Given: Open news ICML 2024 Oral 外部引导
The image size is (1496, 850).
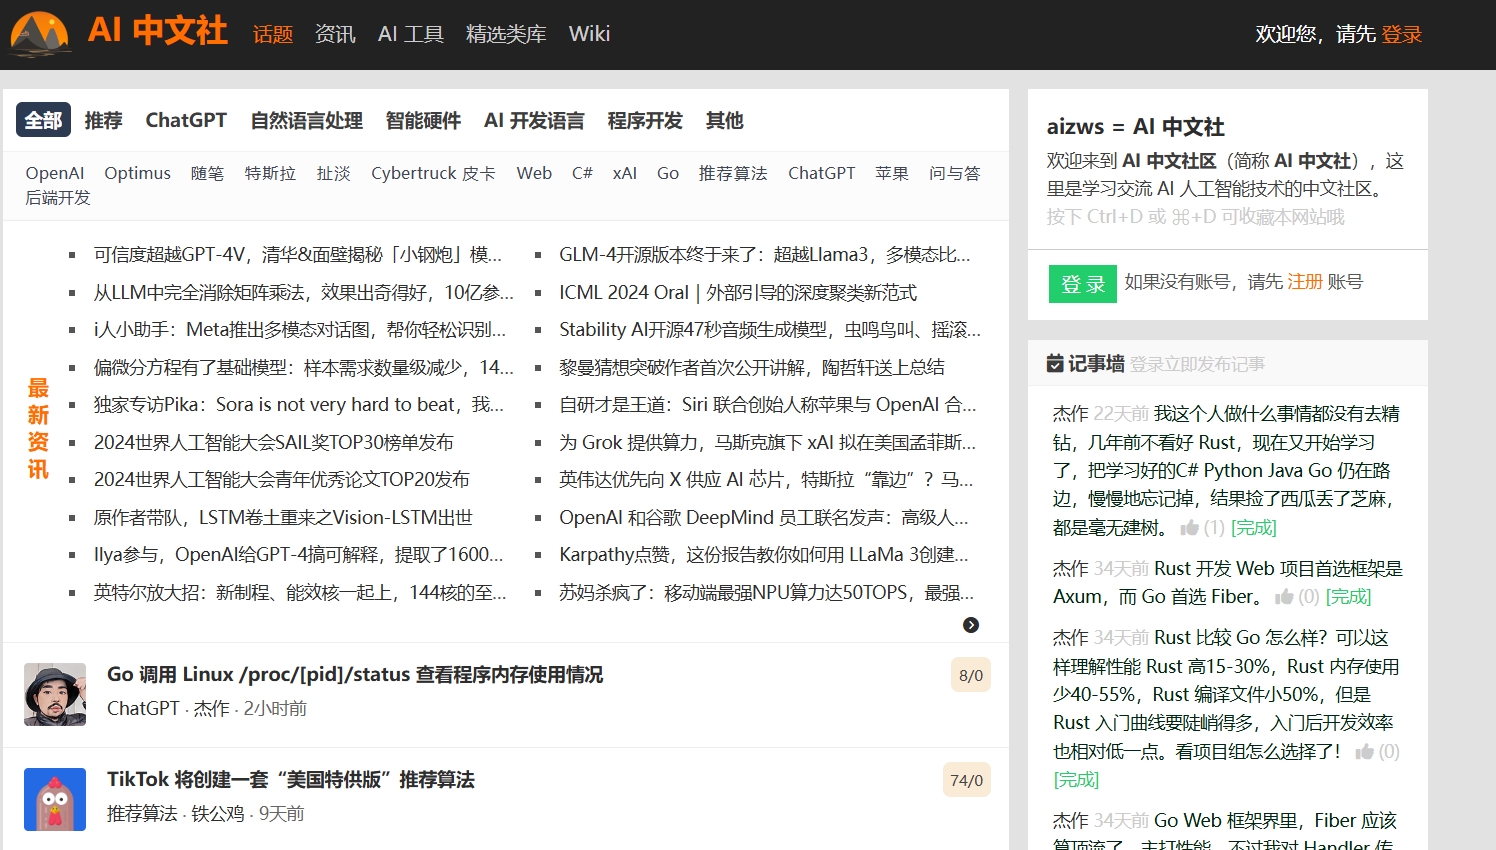Looking at the screenshot, I should [x=738, y=292].
